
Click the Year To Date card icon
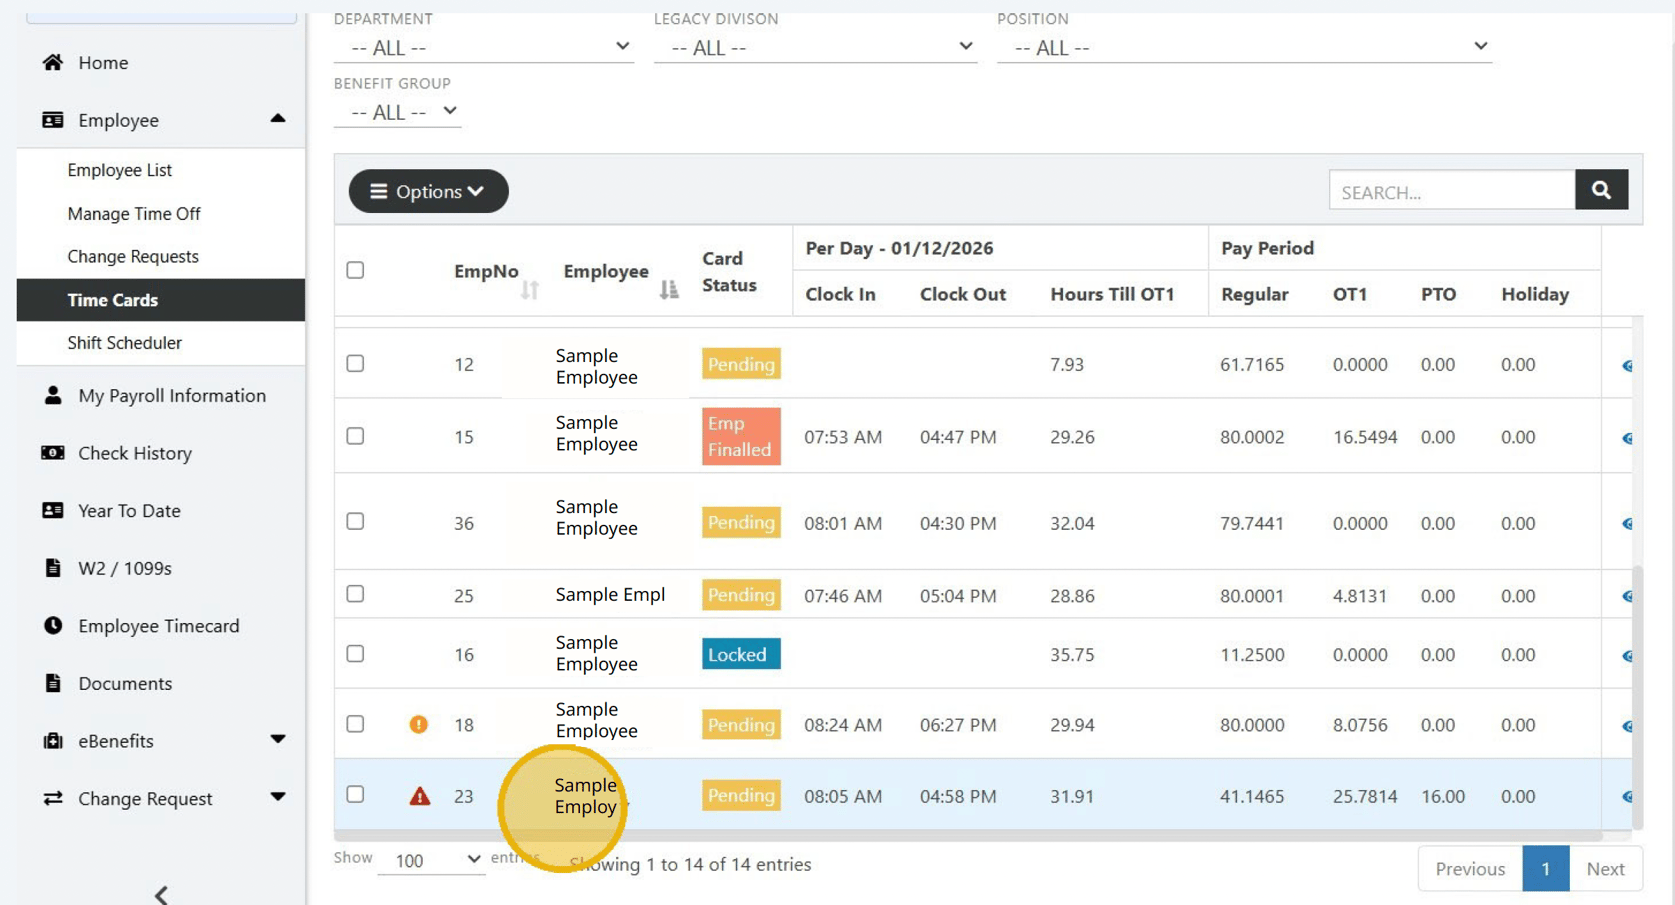click(x=53, y=510)
